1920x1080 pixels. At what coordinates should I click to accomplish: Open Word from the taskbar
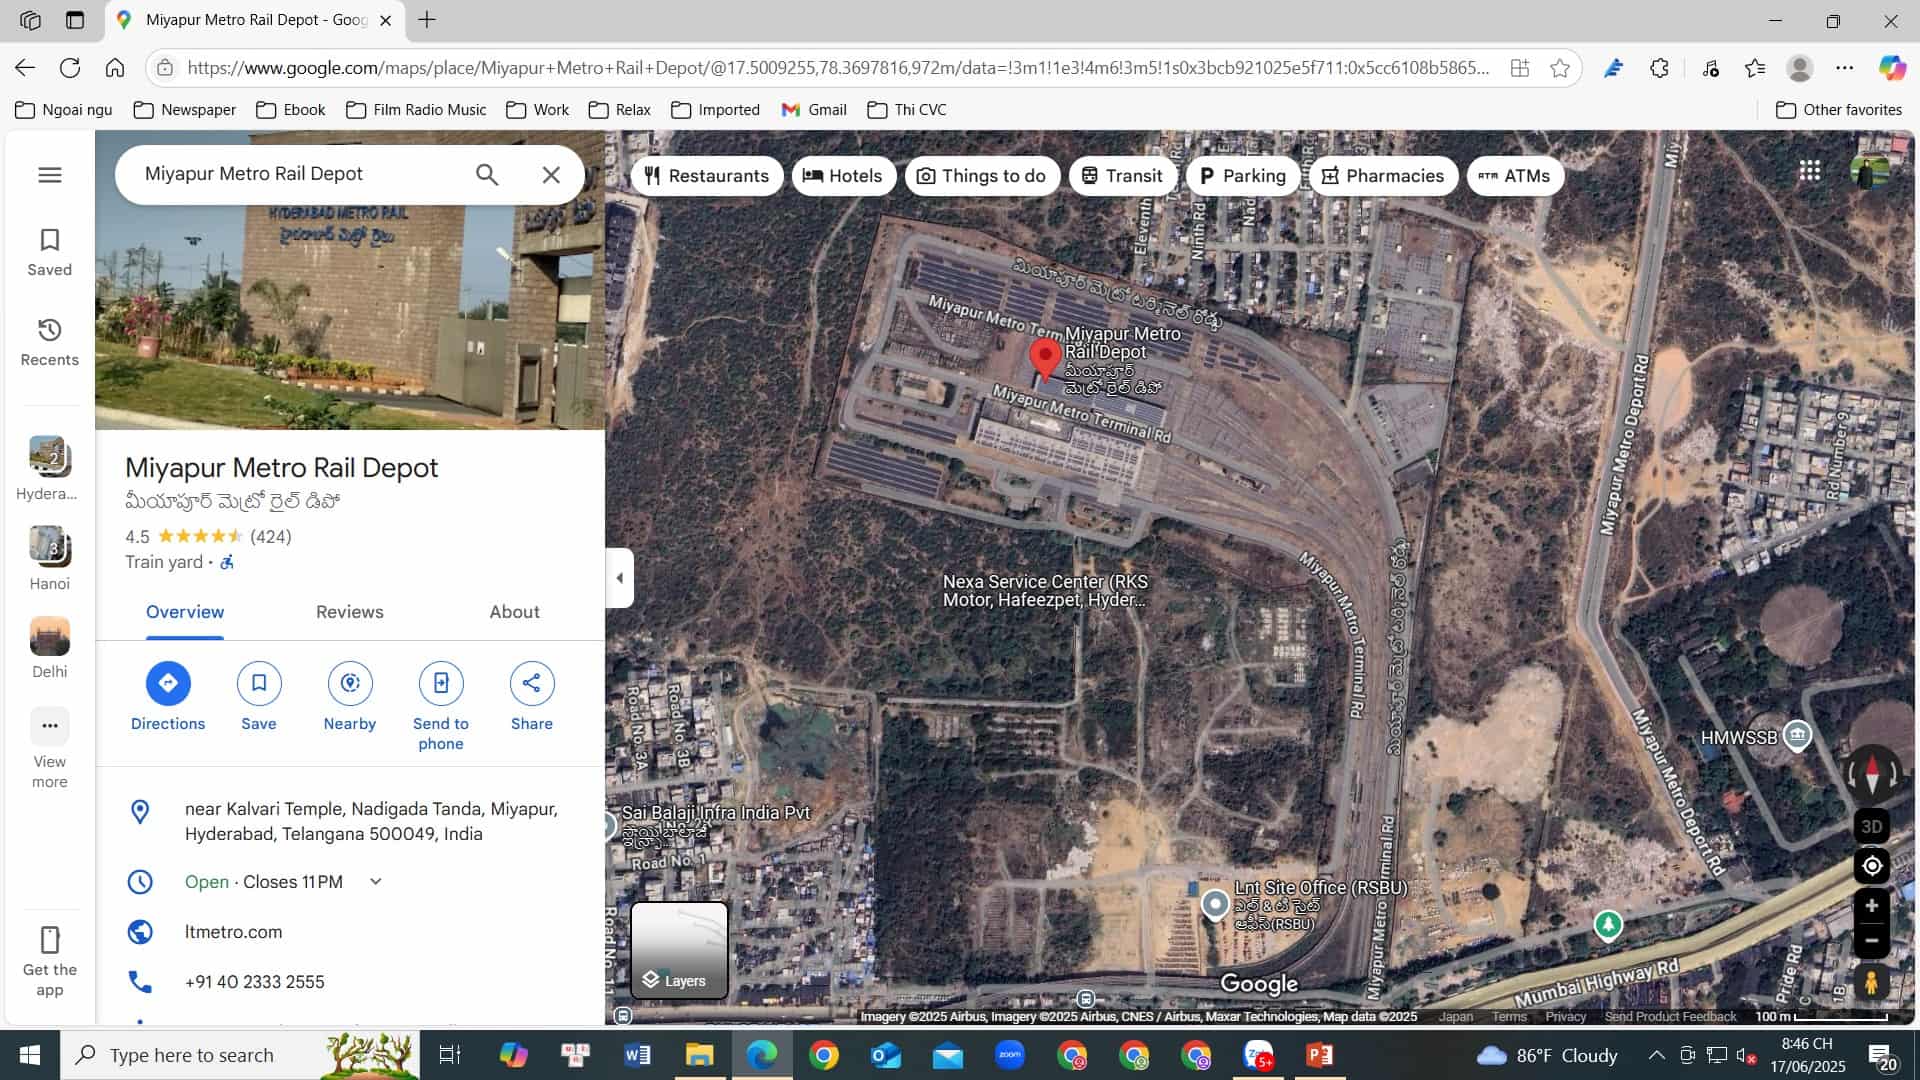637,1055
